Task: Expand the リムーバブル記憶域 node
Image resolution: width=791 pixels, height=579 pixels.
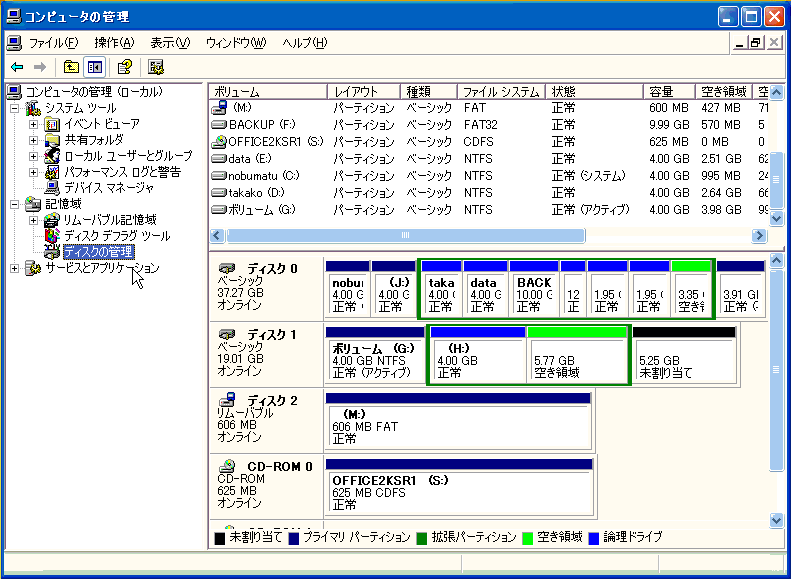Action: [x=34, y=220]
